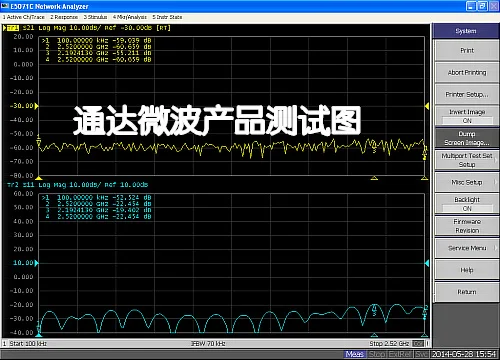This screenshot has width=500, height=360.
Task: Click Tr1 right-side reference position triangle
Action: coord(427,106)
